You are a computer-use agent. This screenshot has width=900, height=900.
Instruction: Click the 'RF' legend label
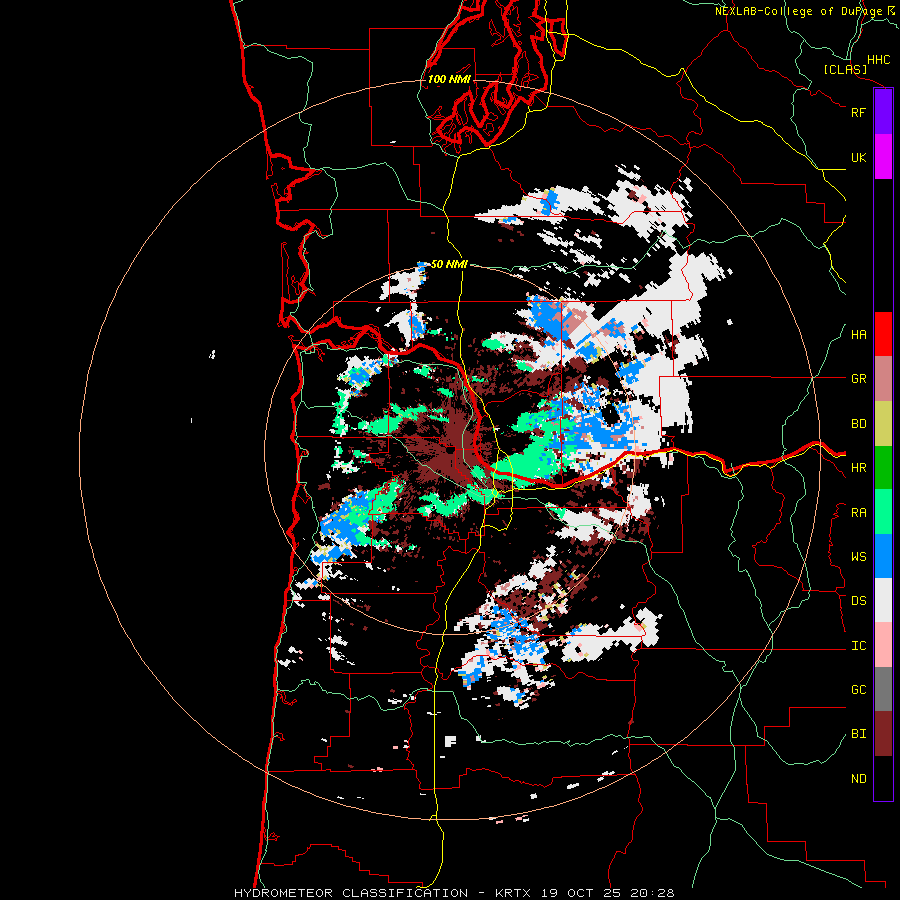[858, 112]
